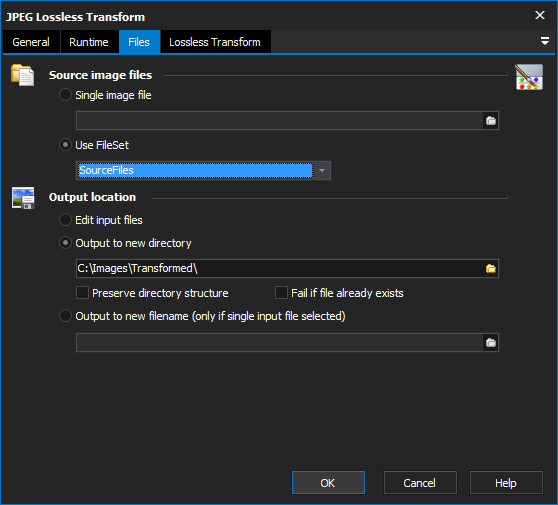Select the Single image file option
This screenshot has width=558, height=505.
coord(105,95)
